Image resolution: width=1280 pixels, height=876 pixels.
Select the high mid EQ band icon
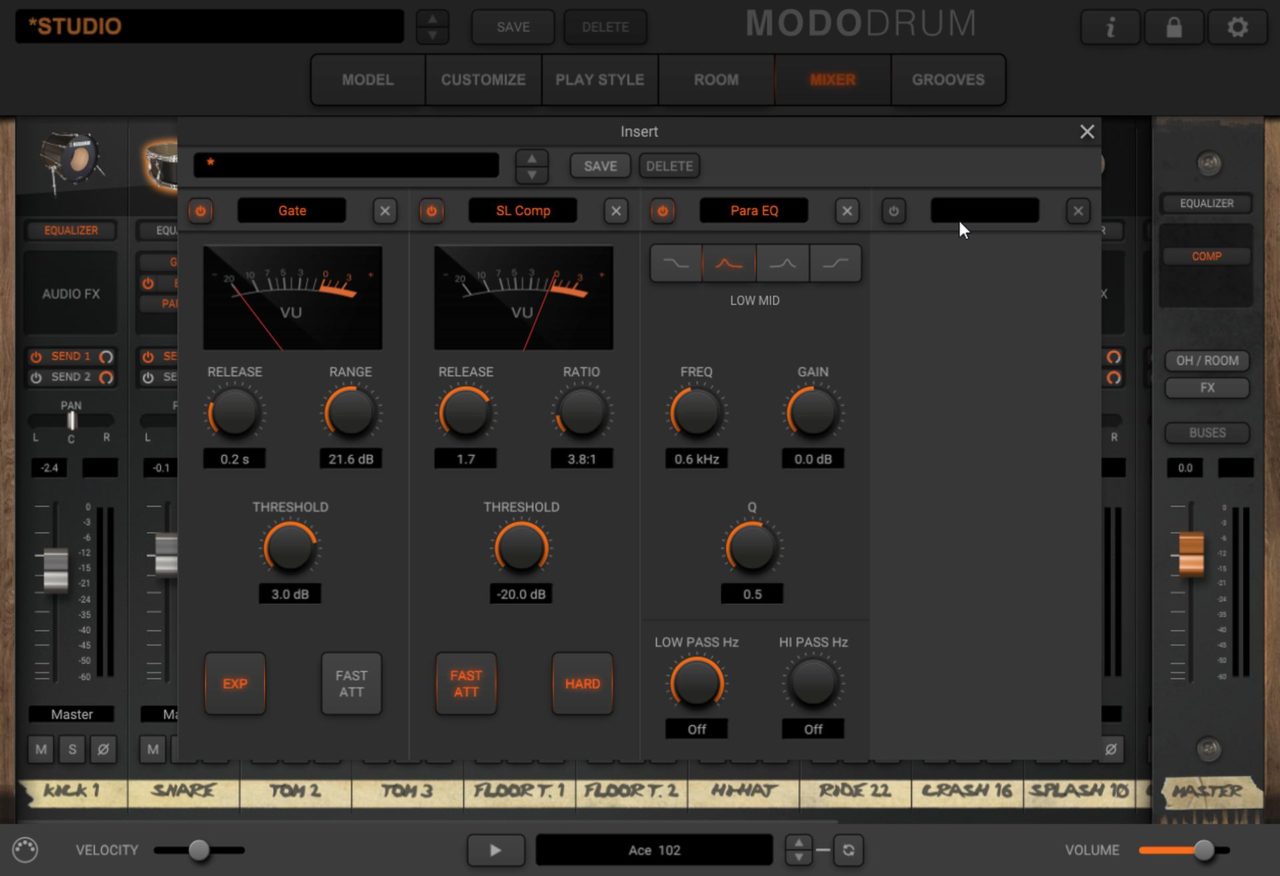782,263
